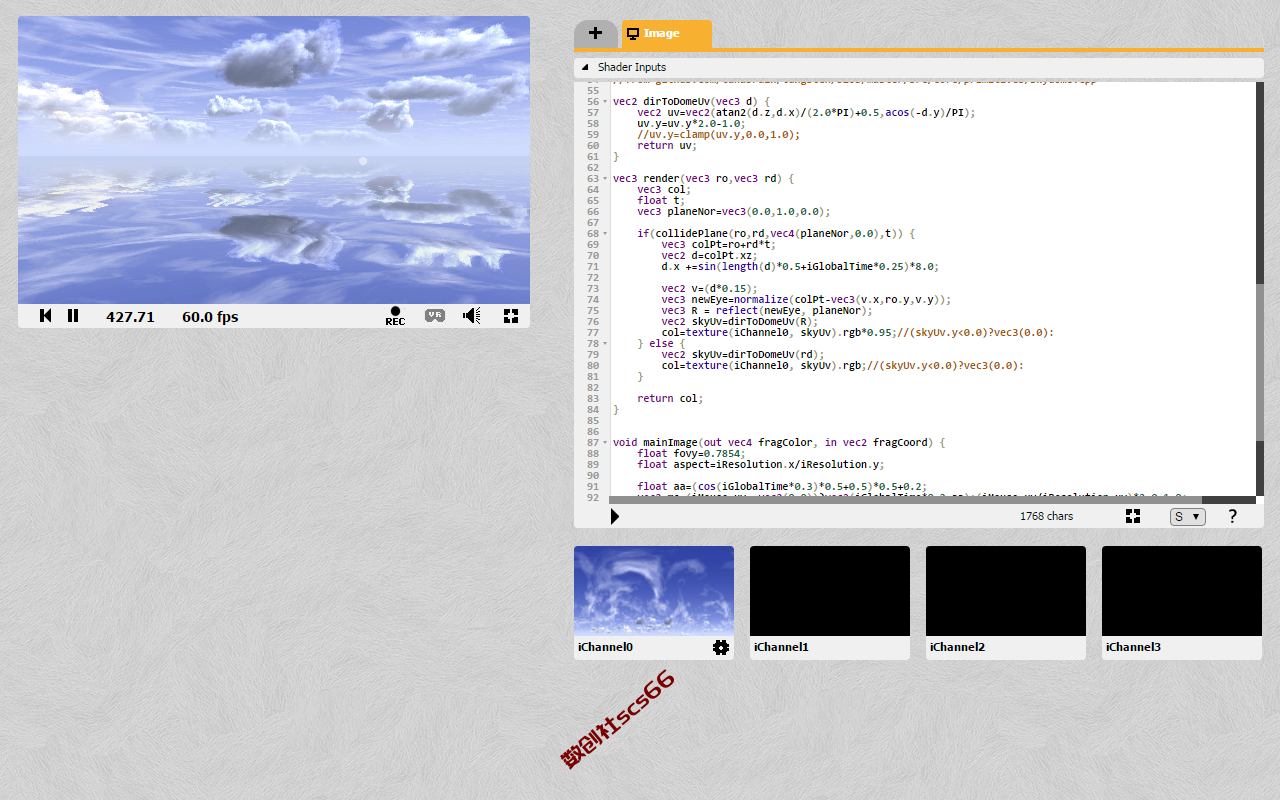
Task: Click the 60.0 fps readout
Action: click(210, 317)
